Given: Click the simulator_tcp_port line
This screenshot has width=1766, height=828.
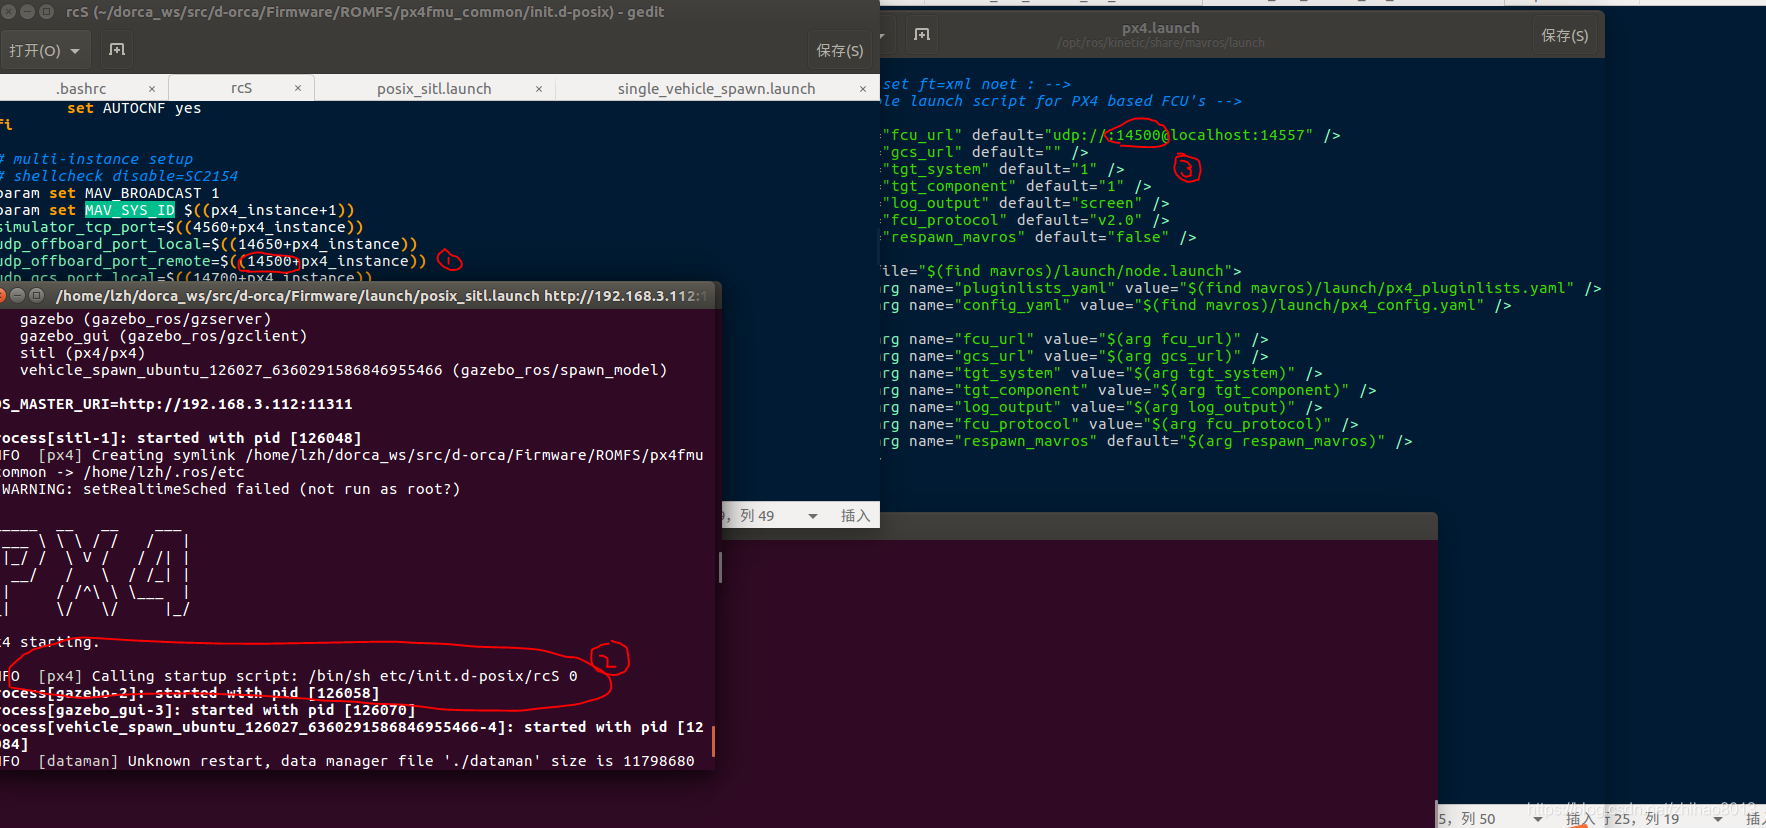Looking at the screenshot, I should point(182,227).
